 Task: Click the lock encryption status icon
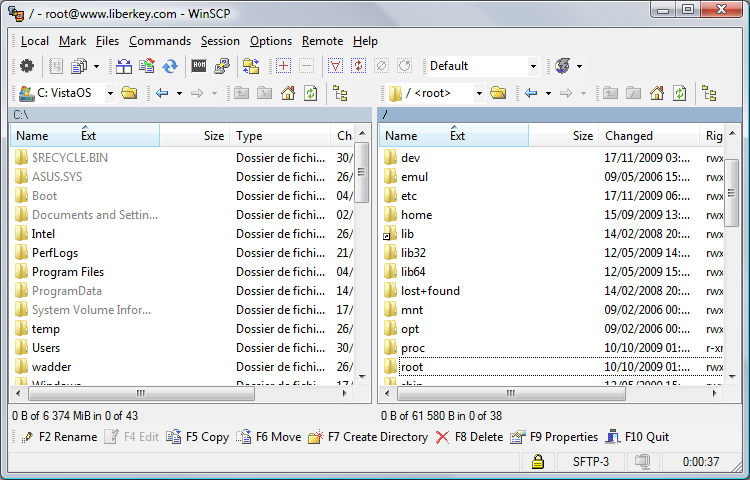(538, 462)
